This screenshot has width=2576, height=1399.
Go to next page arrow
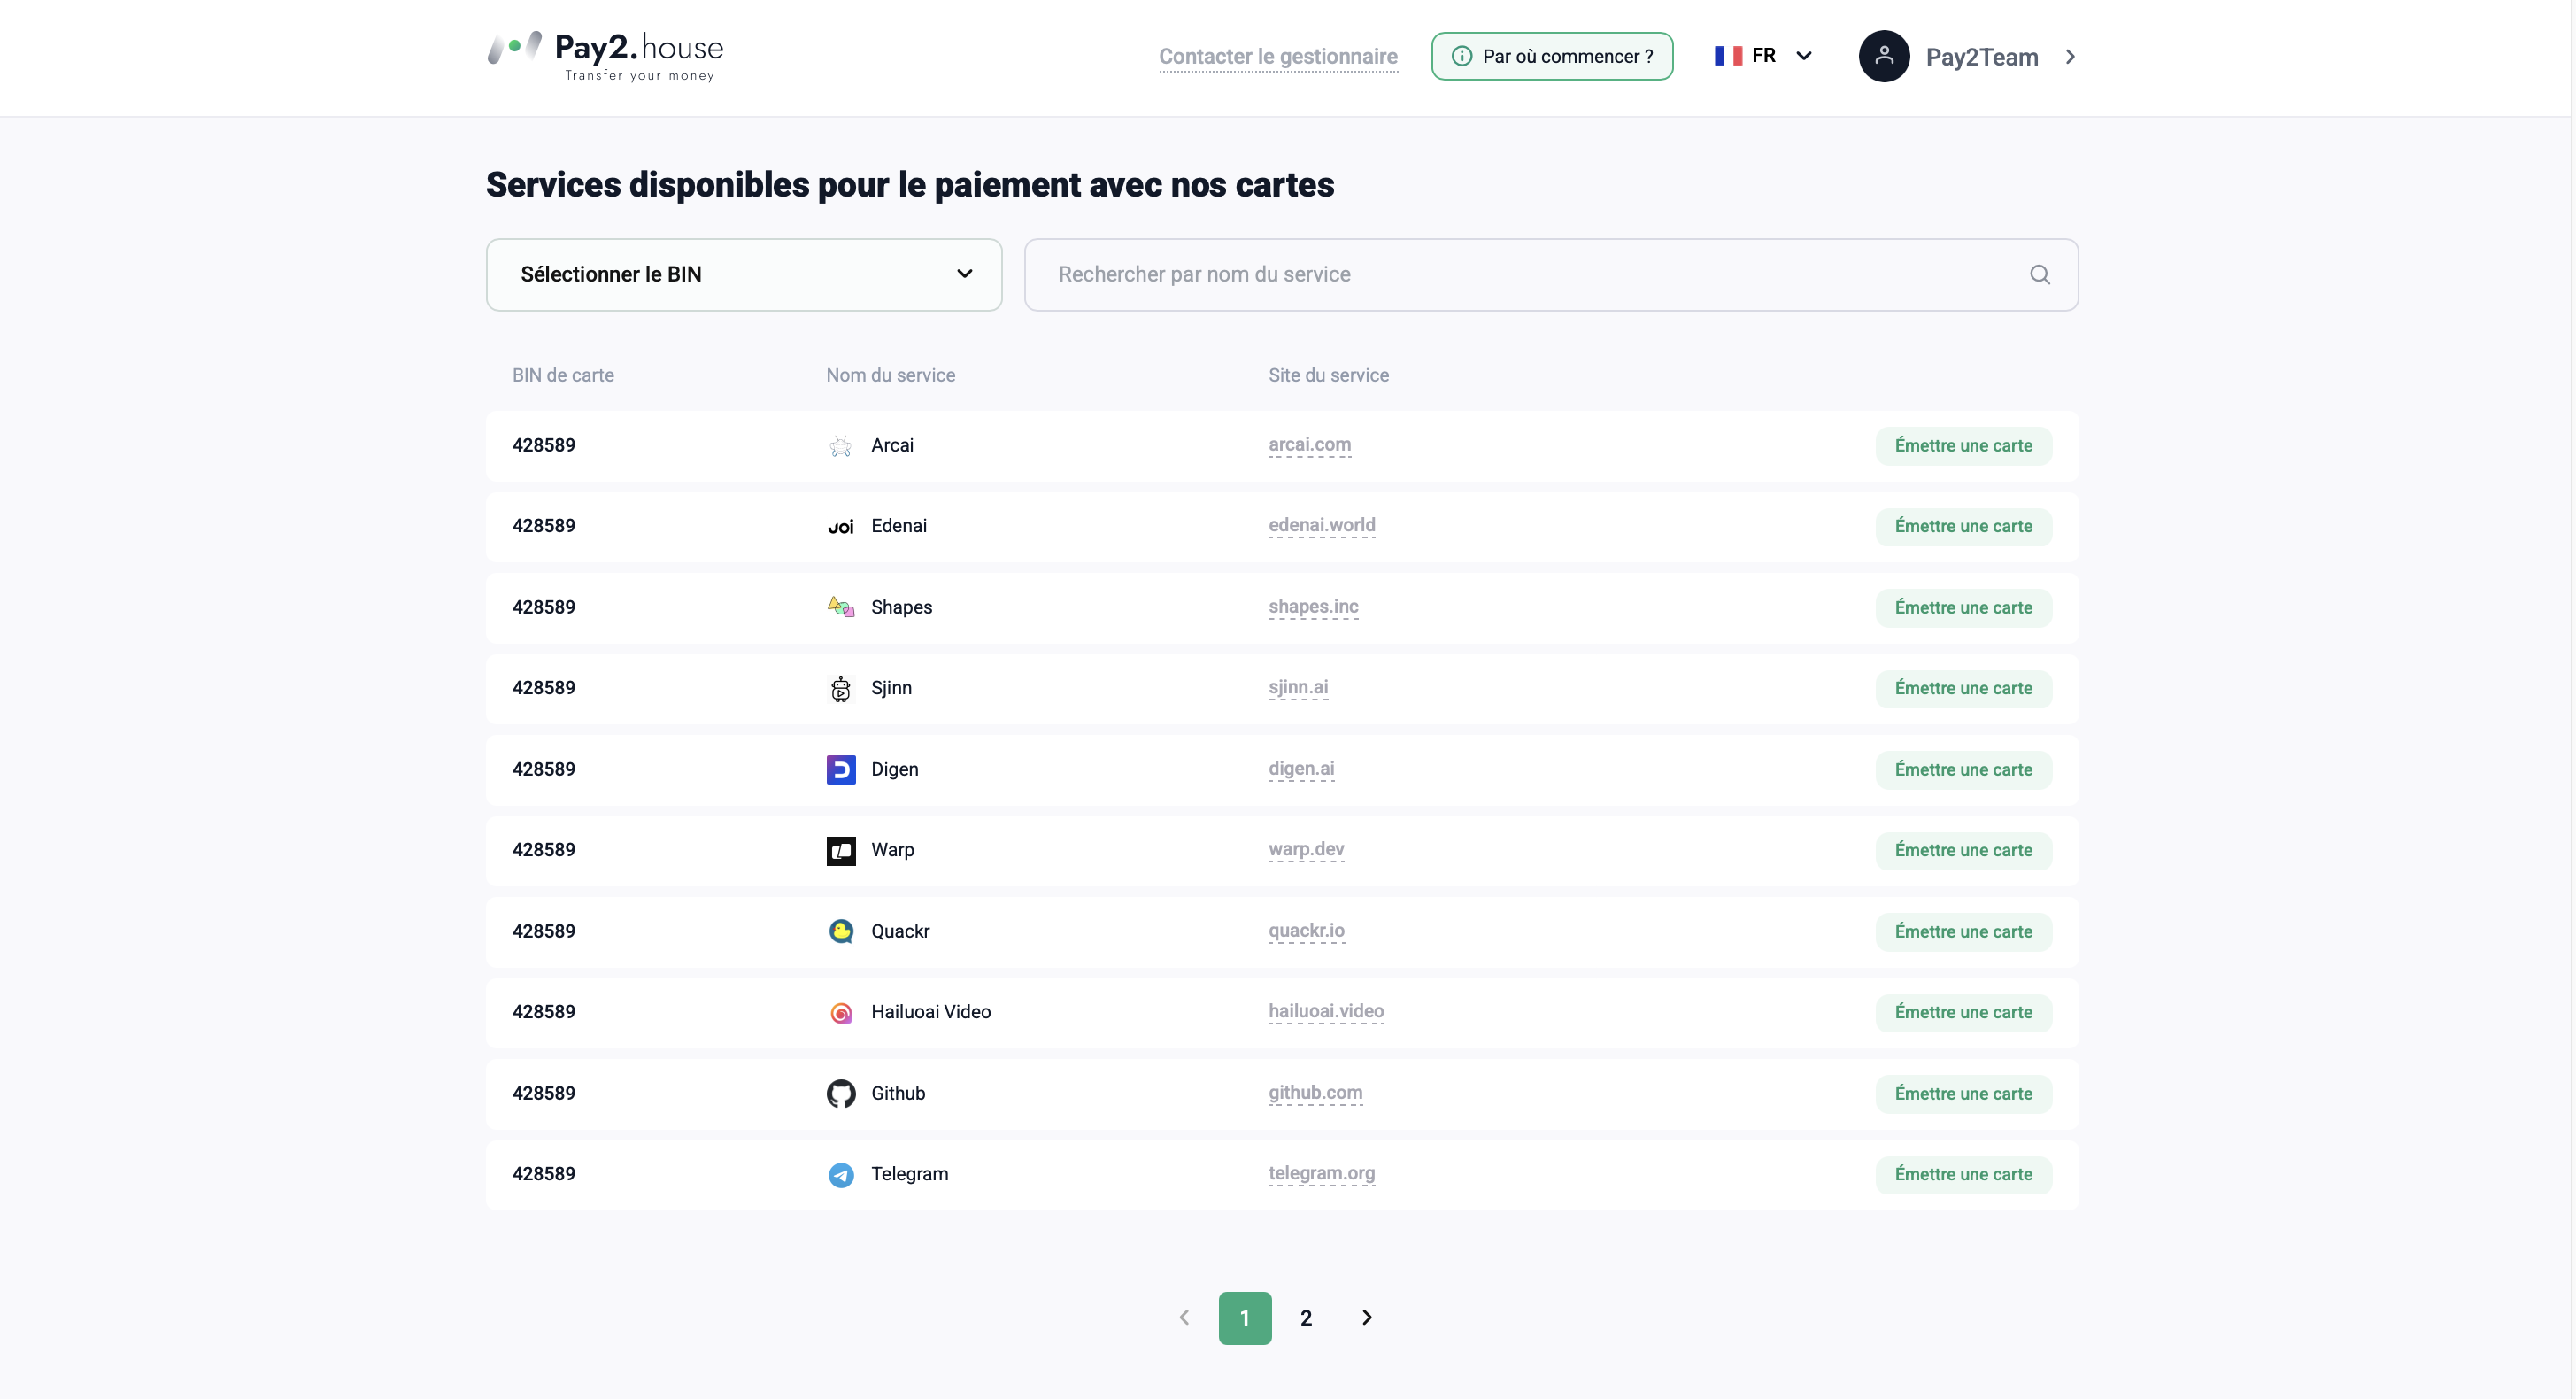coord(1367,1318)
